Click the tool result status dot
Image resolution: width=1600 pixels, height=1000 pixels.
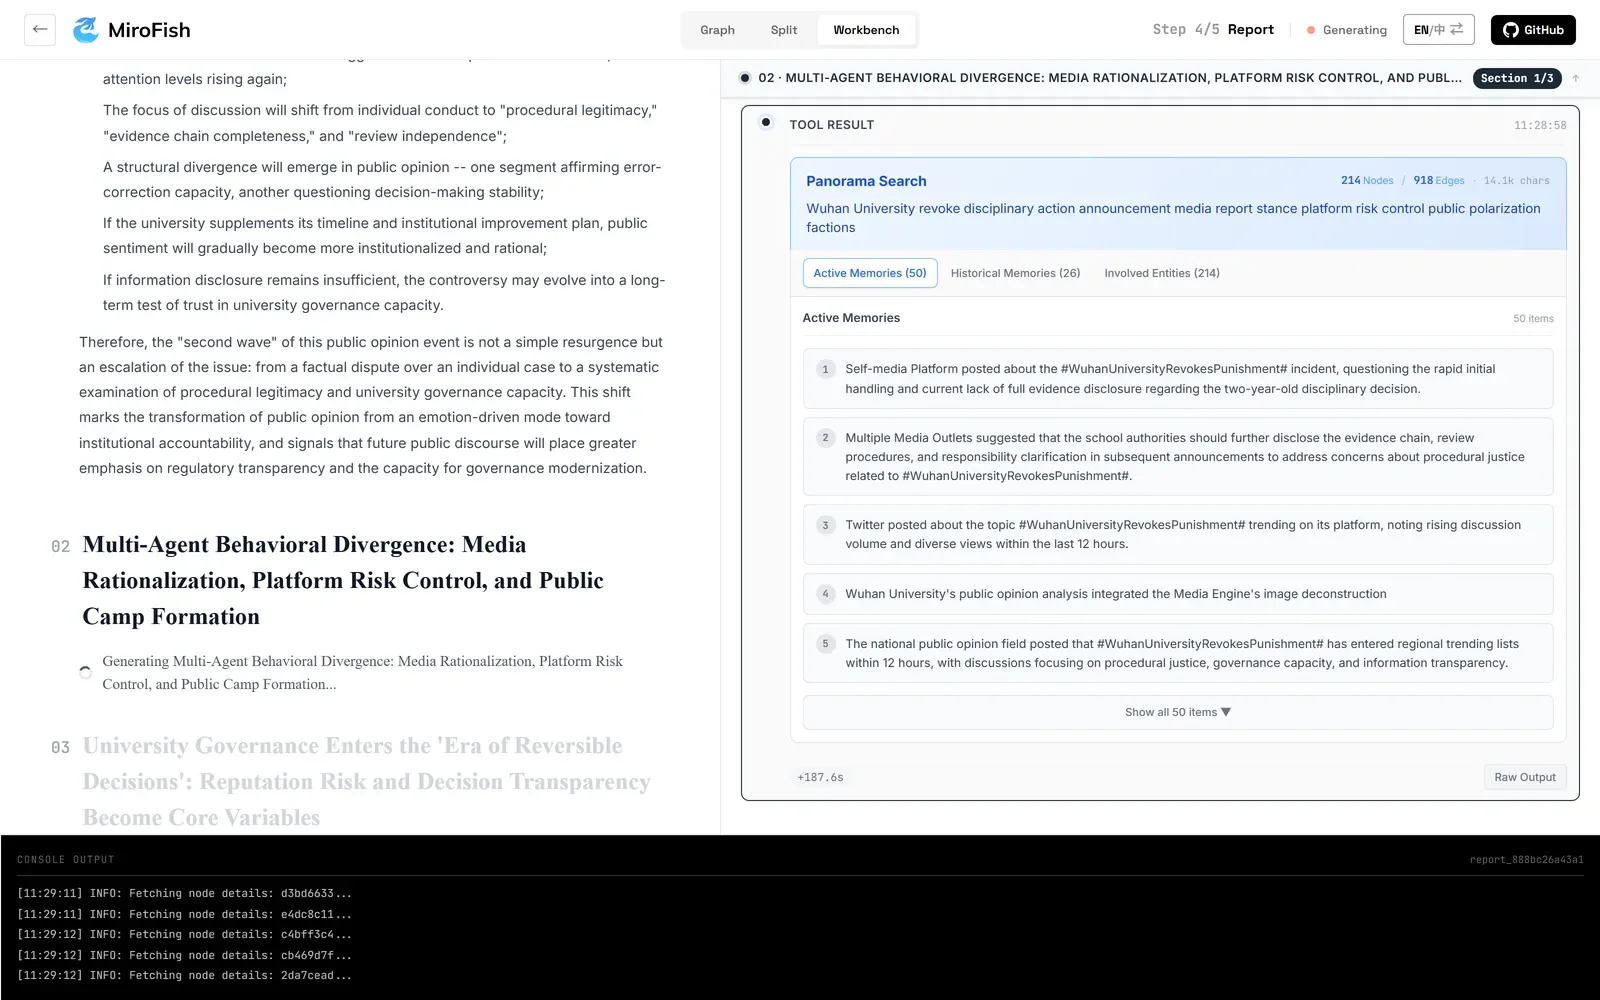pos(766,122)
